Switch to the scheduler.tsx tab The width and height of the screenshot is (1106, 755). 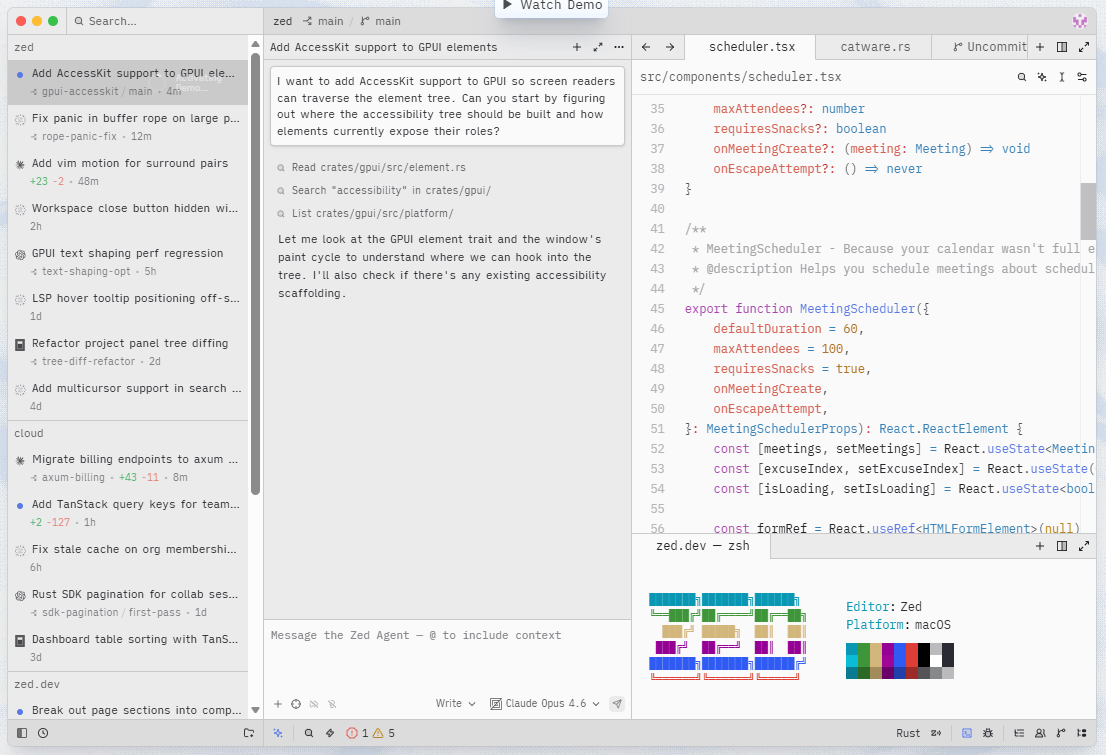tap(752, 47)
